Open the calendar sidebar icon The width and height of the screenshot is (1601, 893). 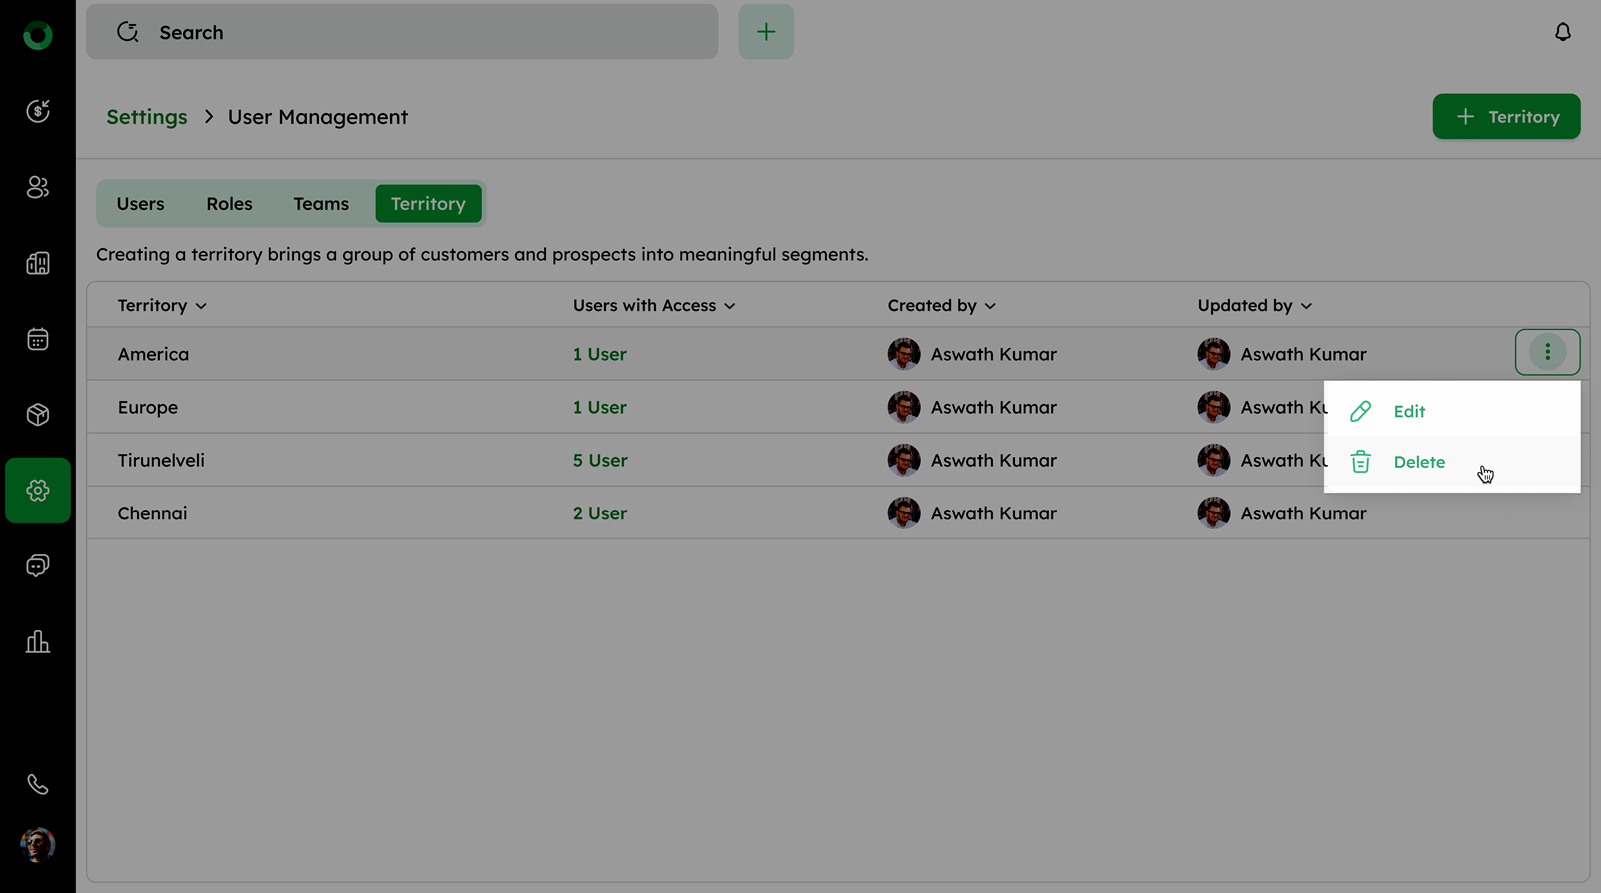point(38,339)
